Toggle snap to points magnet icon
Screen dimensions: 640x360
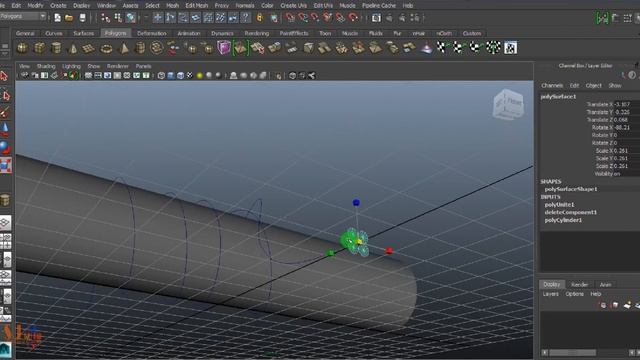tap(315, 18)
